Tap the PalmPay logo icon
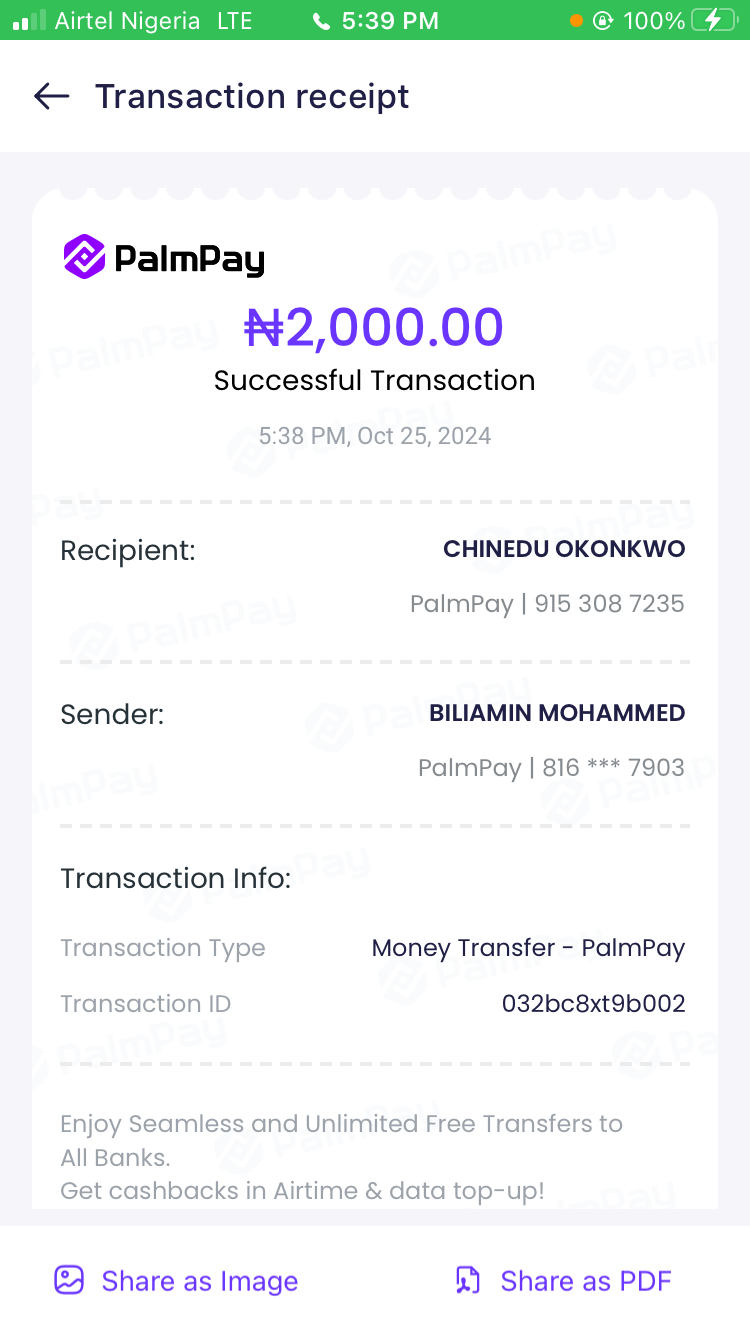750x1334 pixels. 84,258
